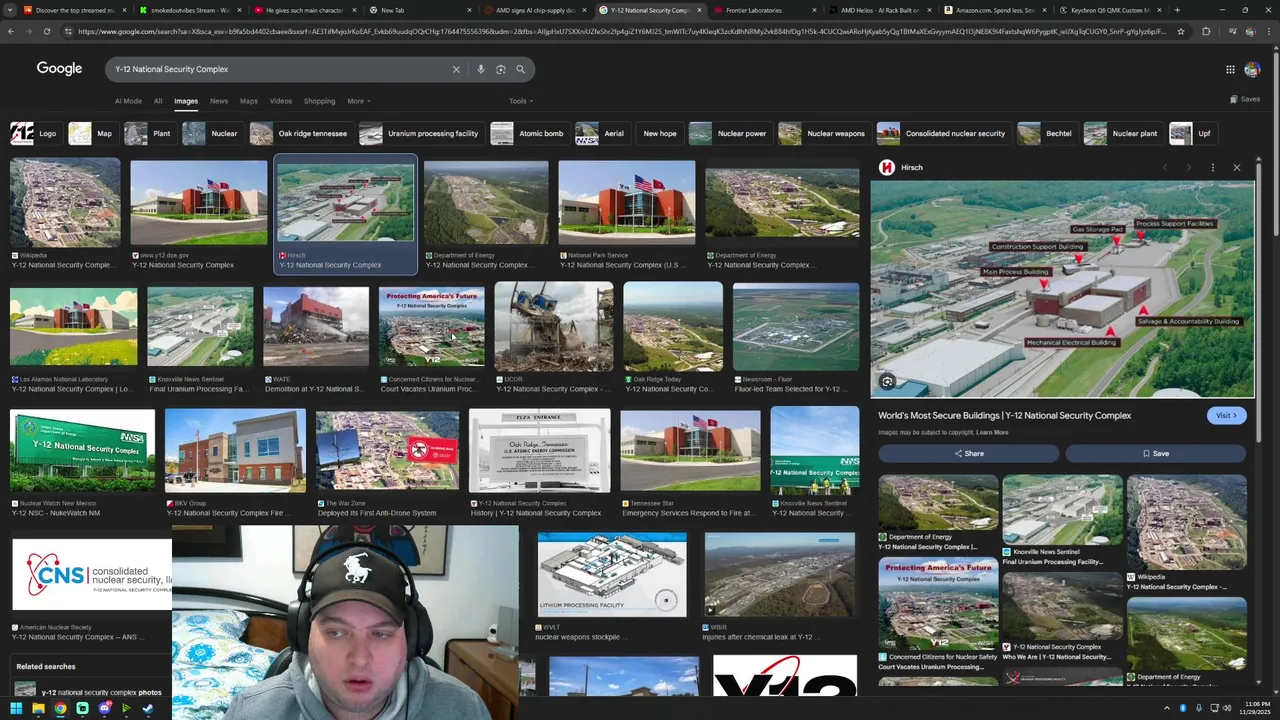
Task: Open the Google account avatar
Action: tap(1252, 69)
